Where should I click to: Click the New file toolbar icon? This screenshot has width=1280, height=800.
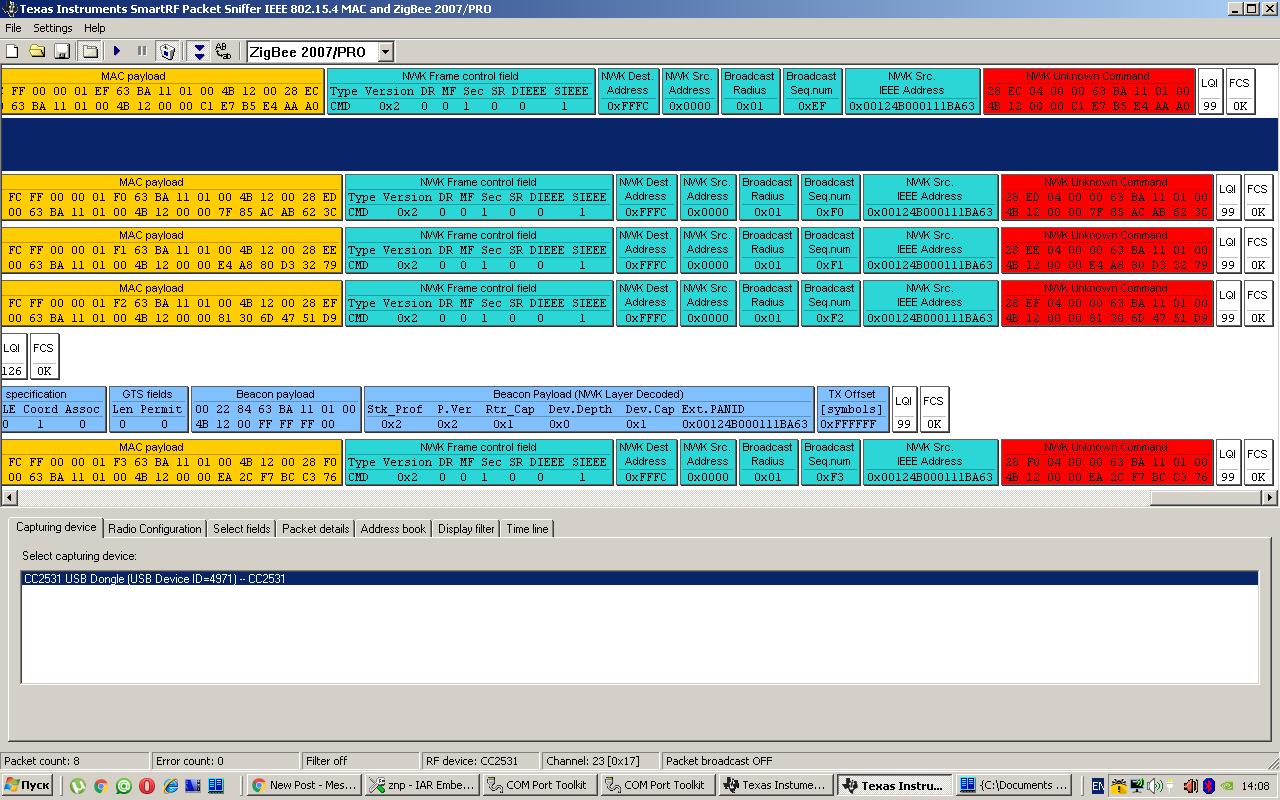click(13, 51)
